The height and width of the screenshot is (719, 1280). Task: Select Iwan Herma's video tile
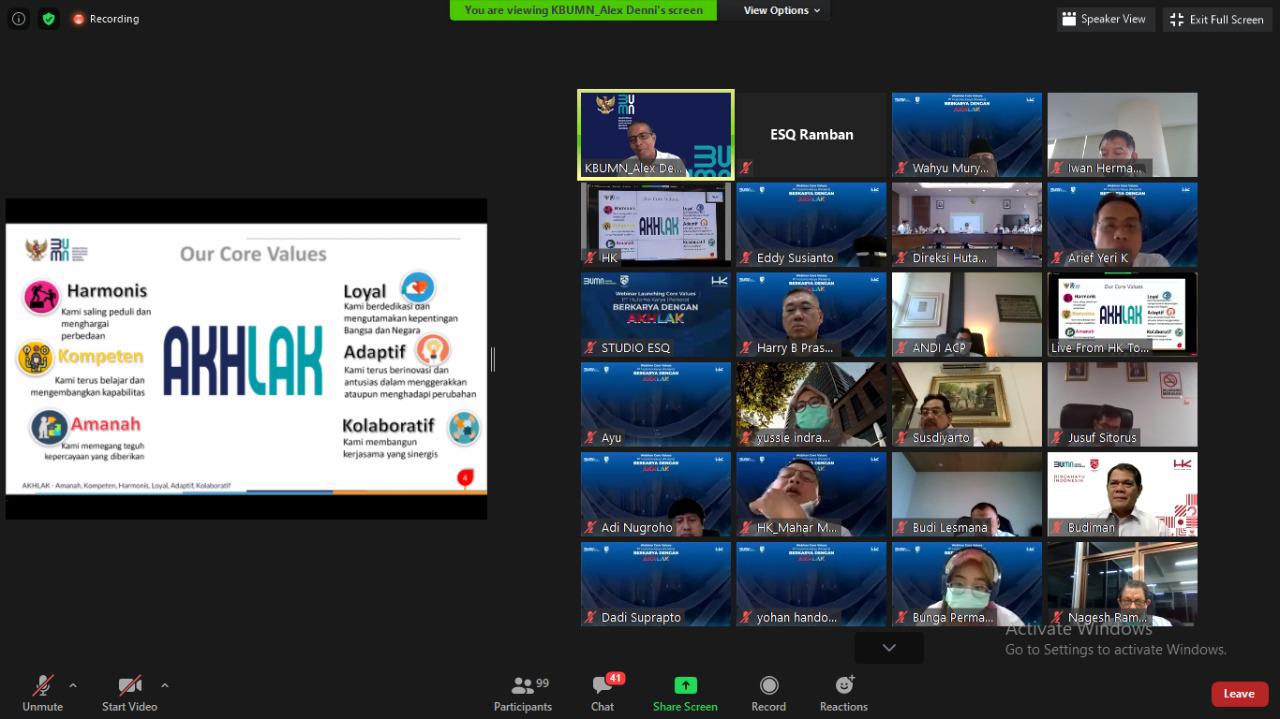pos(1122,135)
